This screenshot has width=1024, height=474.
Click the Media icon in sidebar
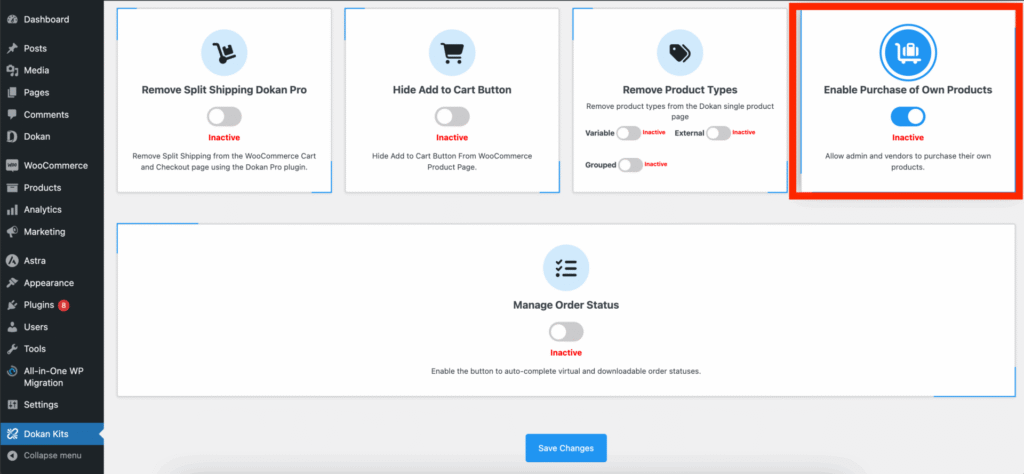(x=12, y=71)
